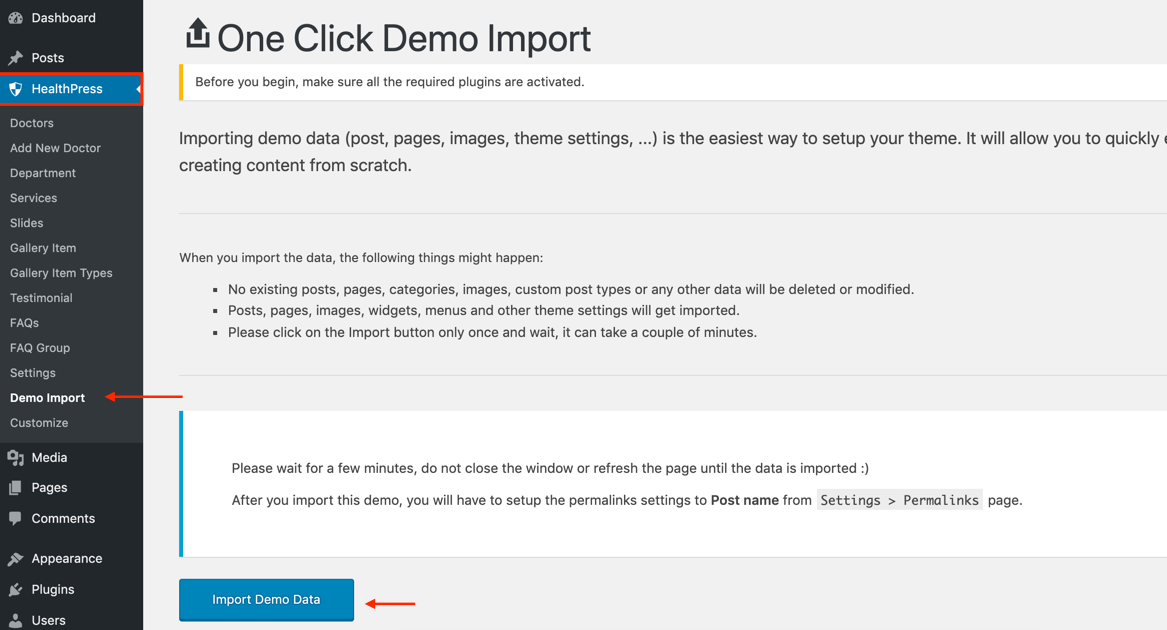Viewport: 1167px width, 630px height.
Task: Select Customize under HealthPress
Action: (x=39, y=423)
